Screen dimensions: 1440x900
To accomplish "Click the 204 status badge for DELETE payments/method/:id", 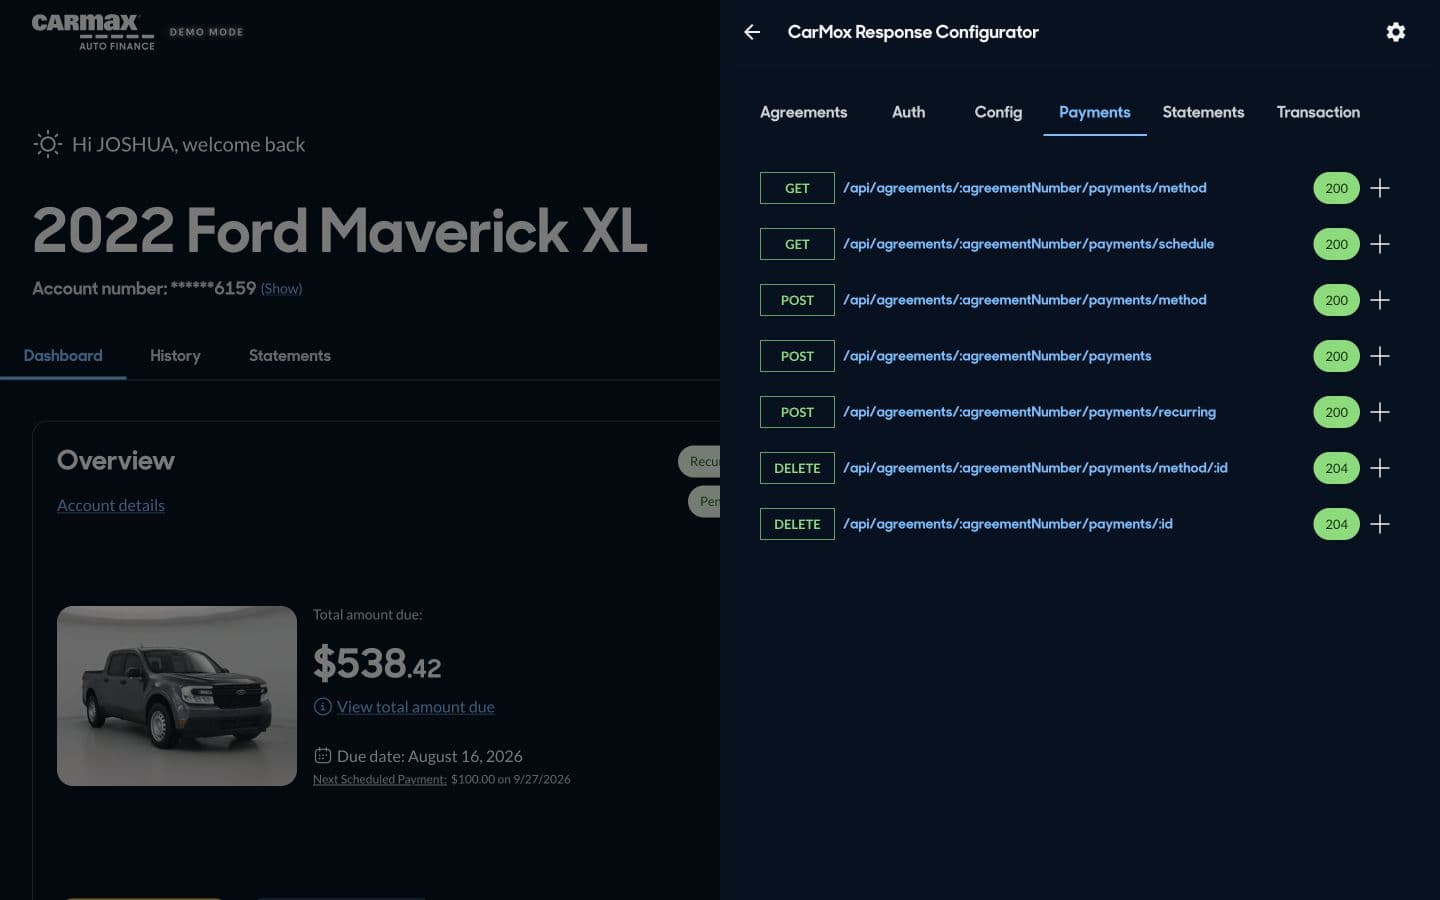I will (x=1336, y=468).
